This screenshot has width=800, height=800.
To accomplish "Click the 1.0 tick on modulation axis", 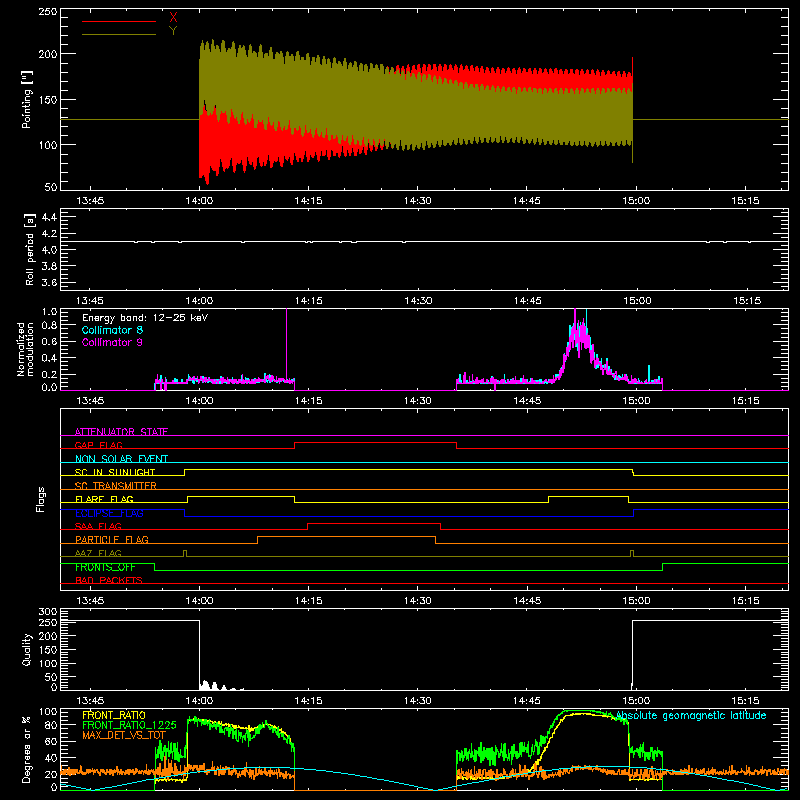I will point(49,312).
